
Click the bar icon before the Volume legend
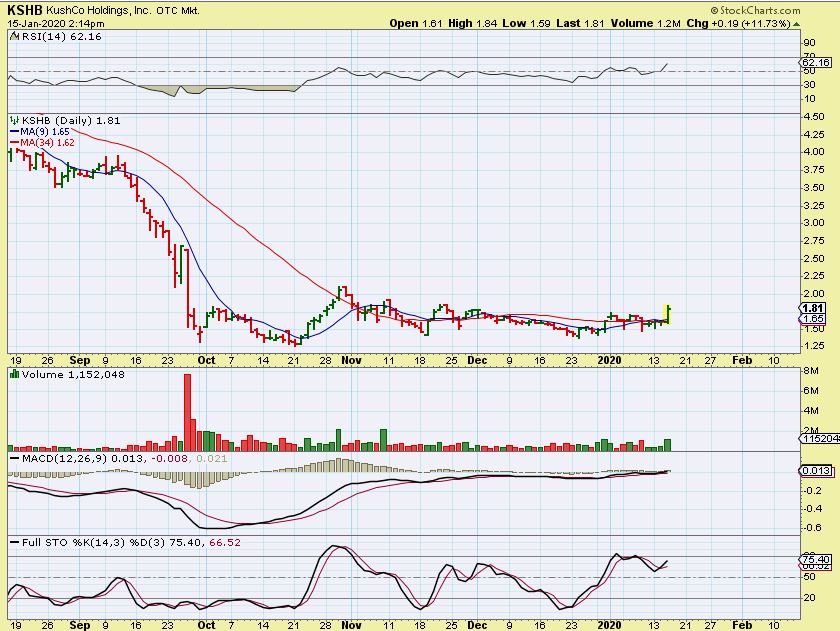tap(14, 374)
